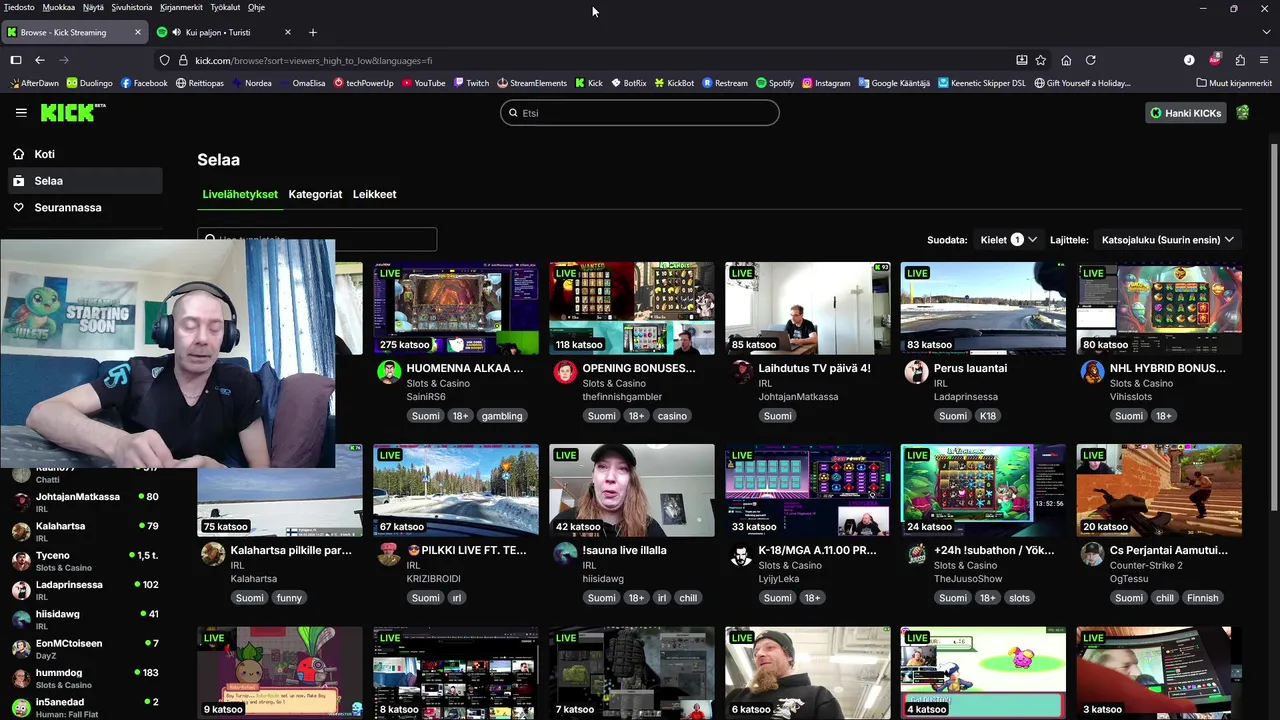Viewport: 1280px width, 720px height.
Task: Open the Koti home icon
Action: click(x=18, y=154)
